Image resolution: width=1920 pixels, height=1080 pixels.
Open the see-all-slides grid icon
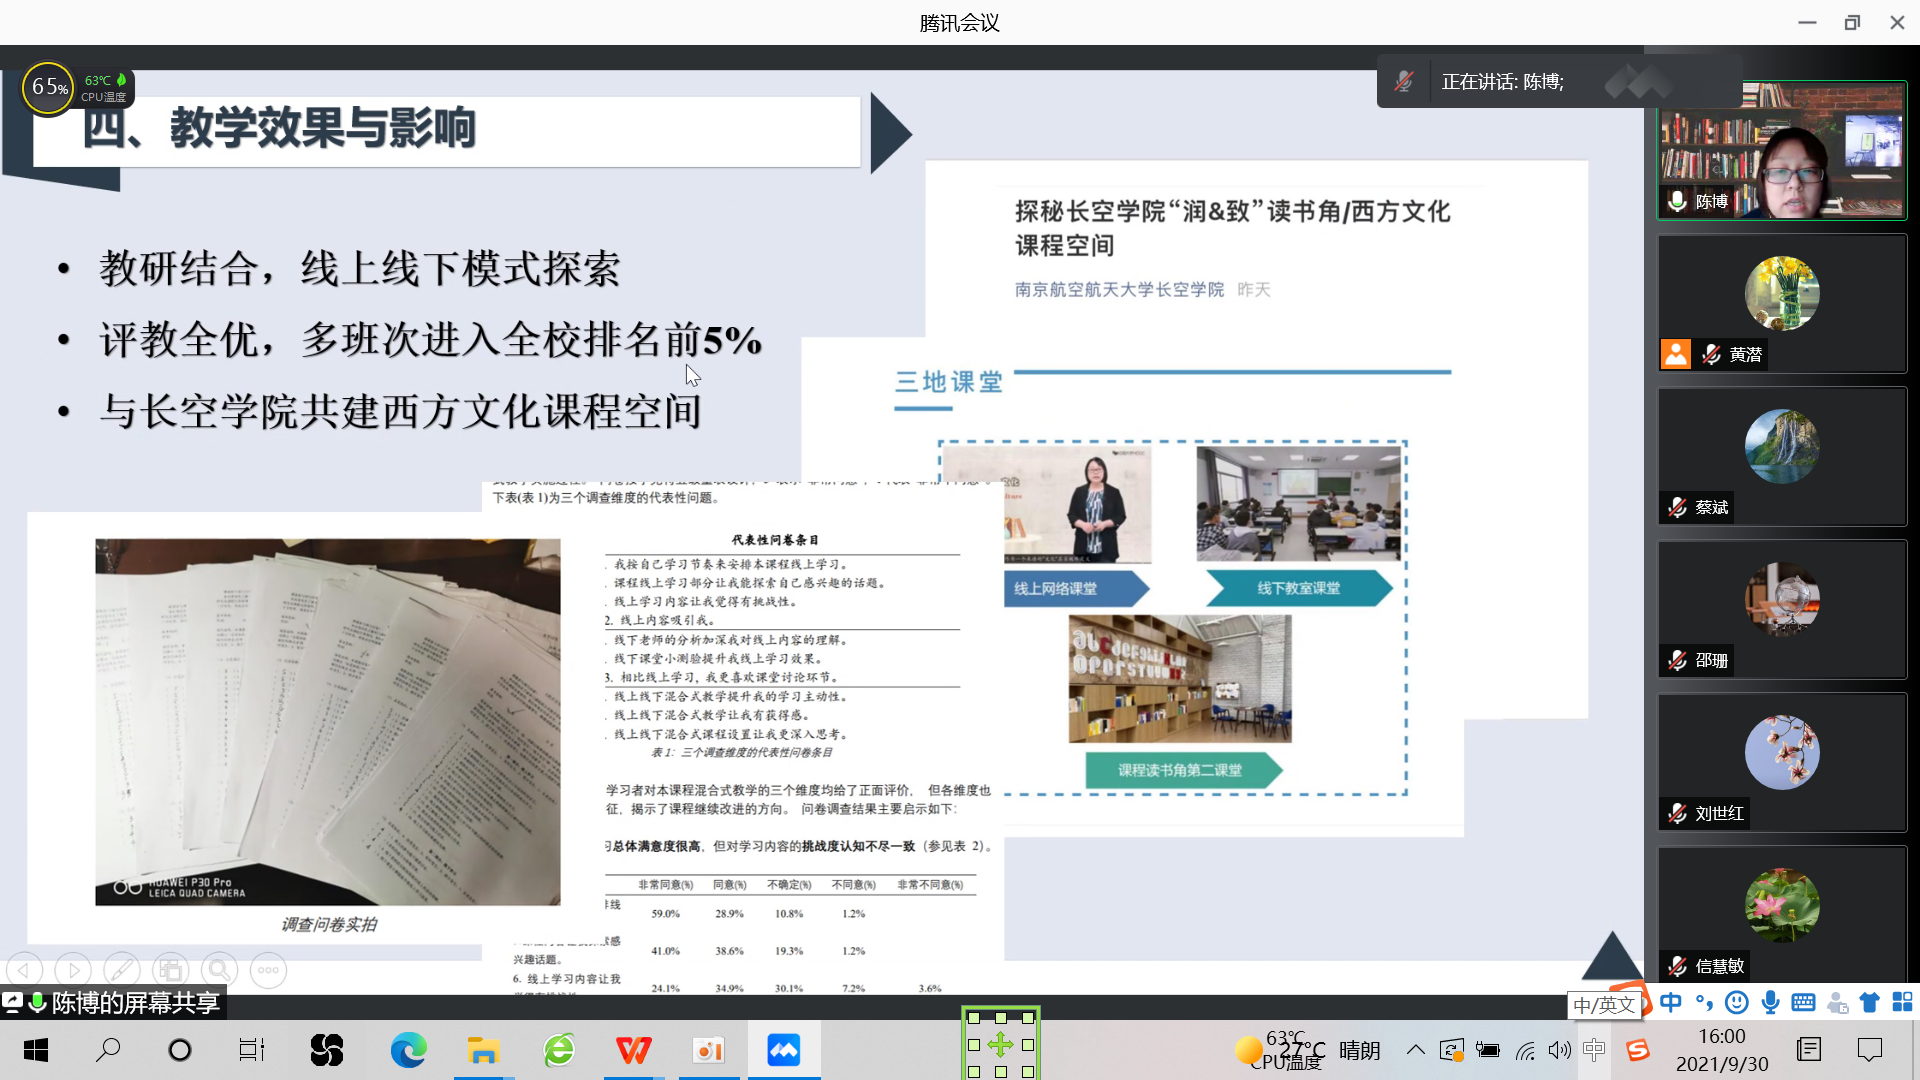pyautogui.click(x=171, y=970)
